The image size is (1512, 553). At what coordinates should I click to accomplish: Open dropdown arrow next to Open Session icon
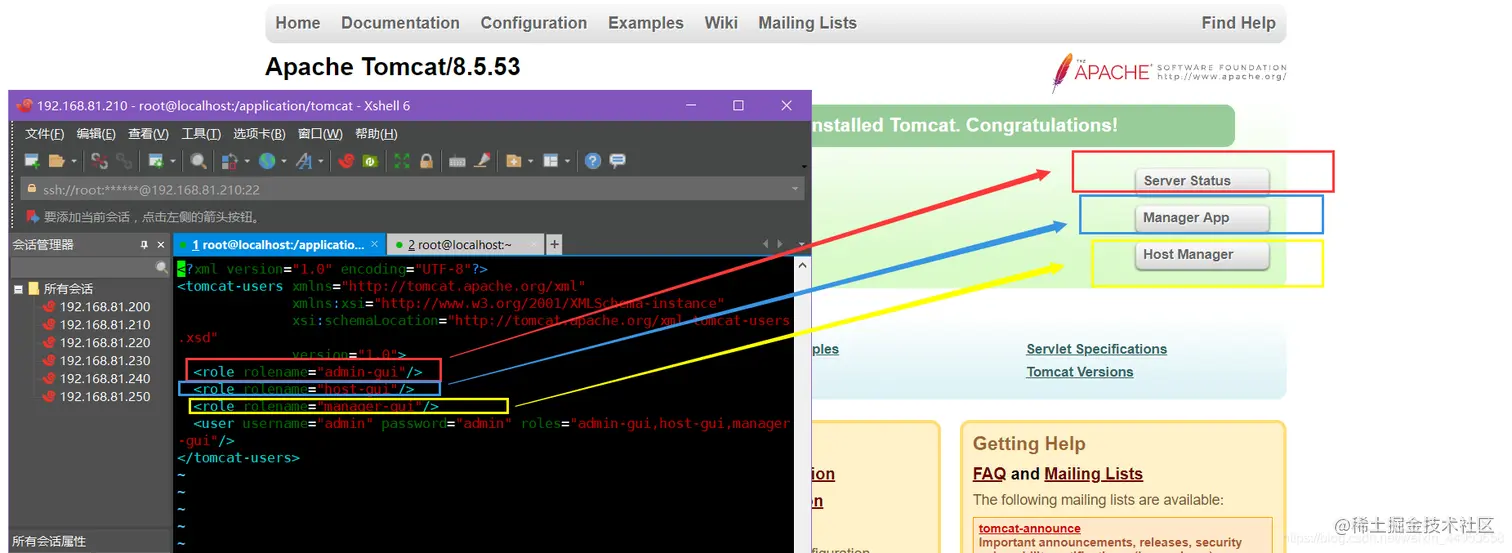click(74, 161)
